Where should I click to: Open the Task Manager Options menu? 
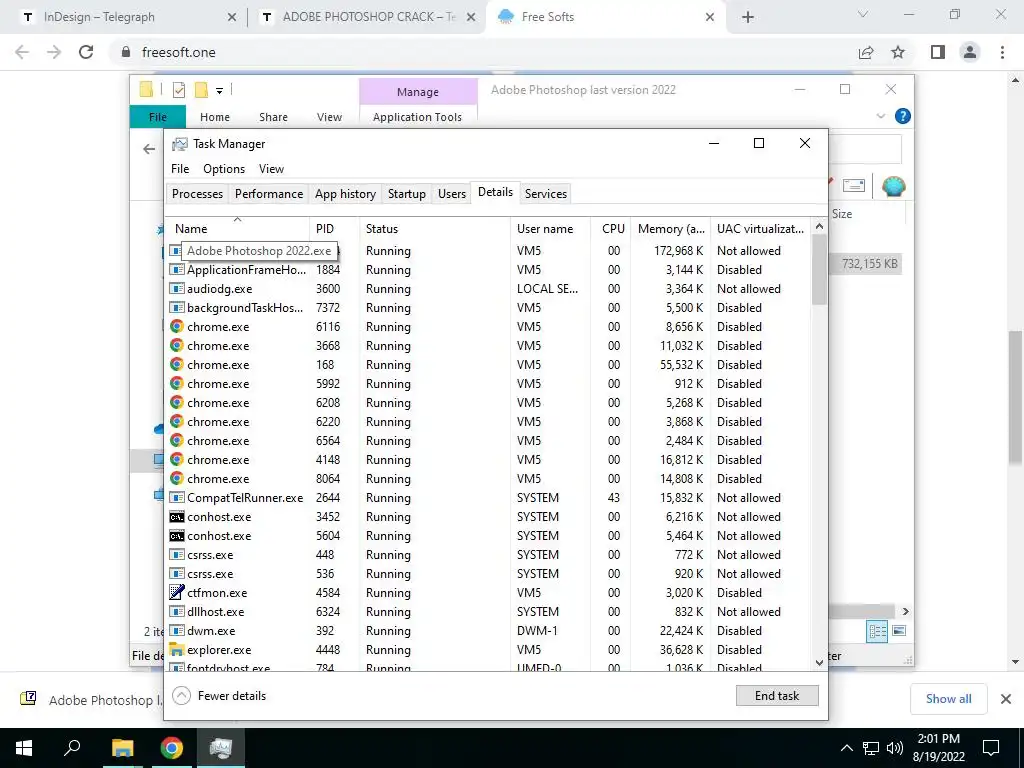pos(224,168)
